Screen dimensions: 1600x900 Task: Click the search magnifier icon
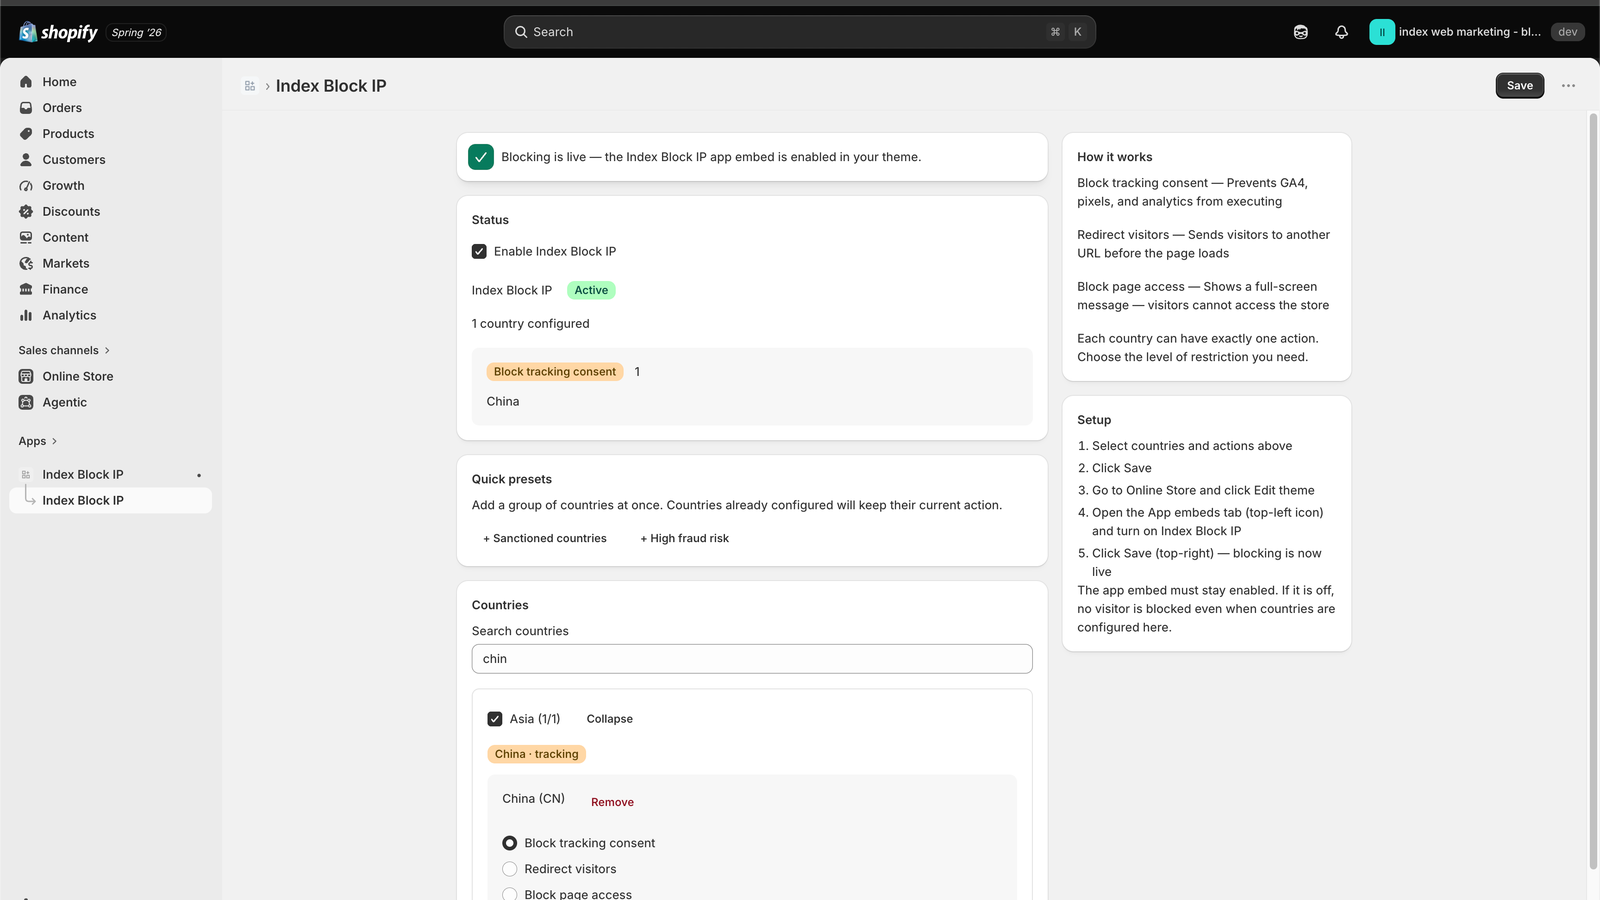(521, 32)
